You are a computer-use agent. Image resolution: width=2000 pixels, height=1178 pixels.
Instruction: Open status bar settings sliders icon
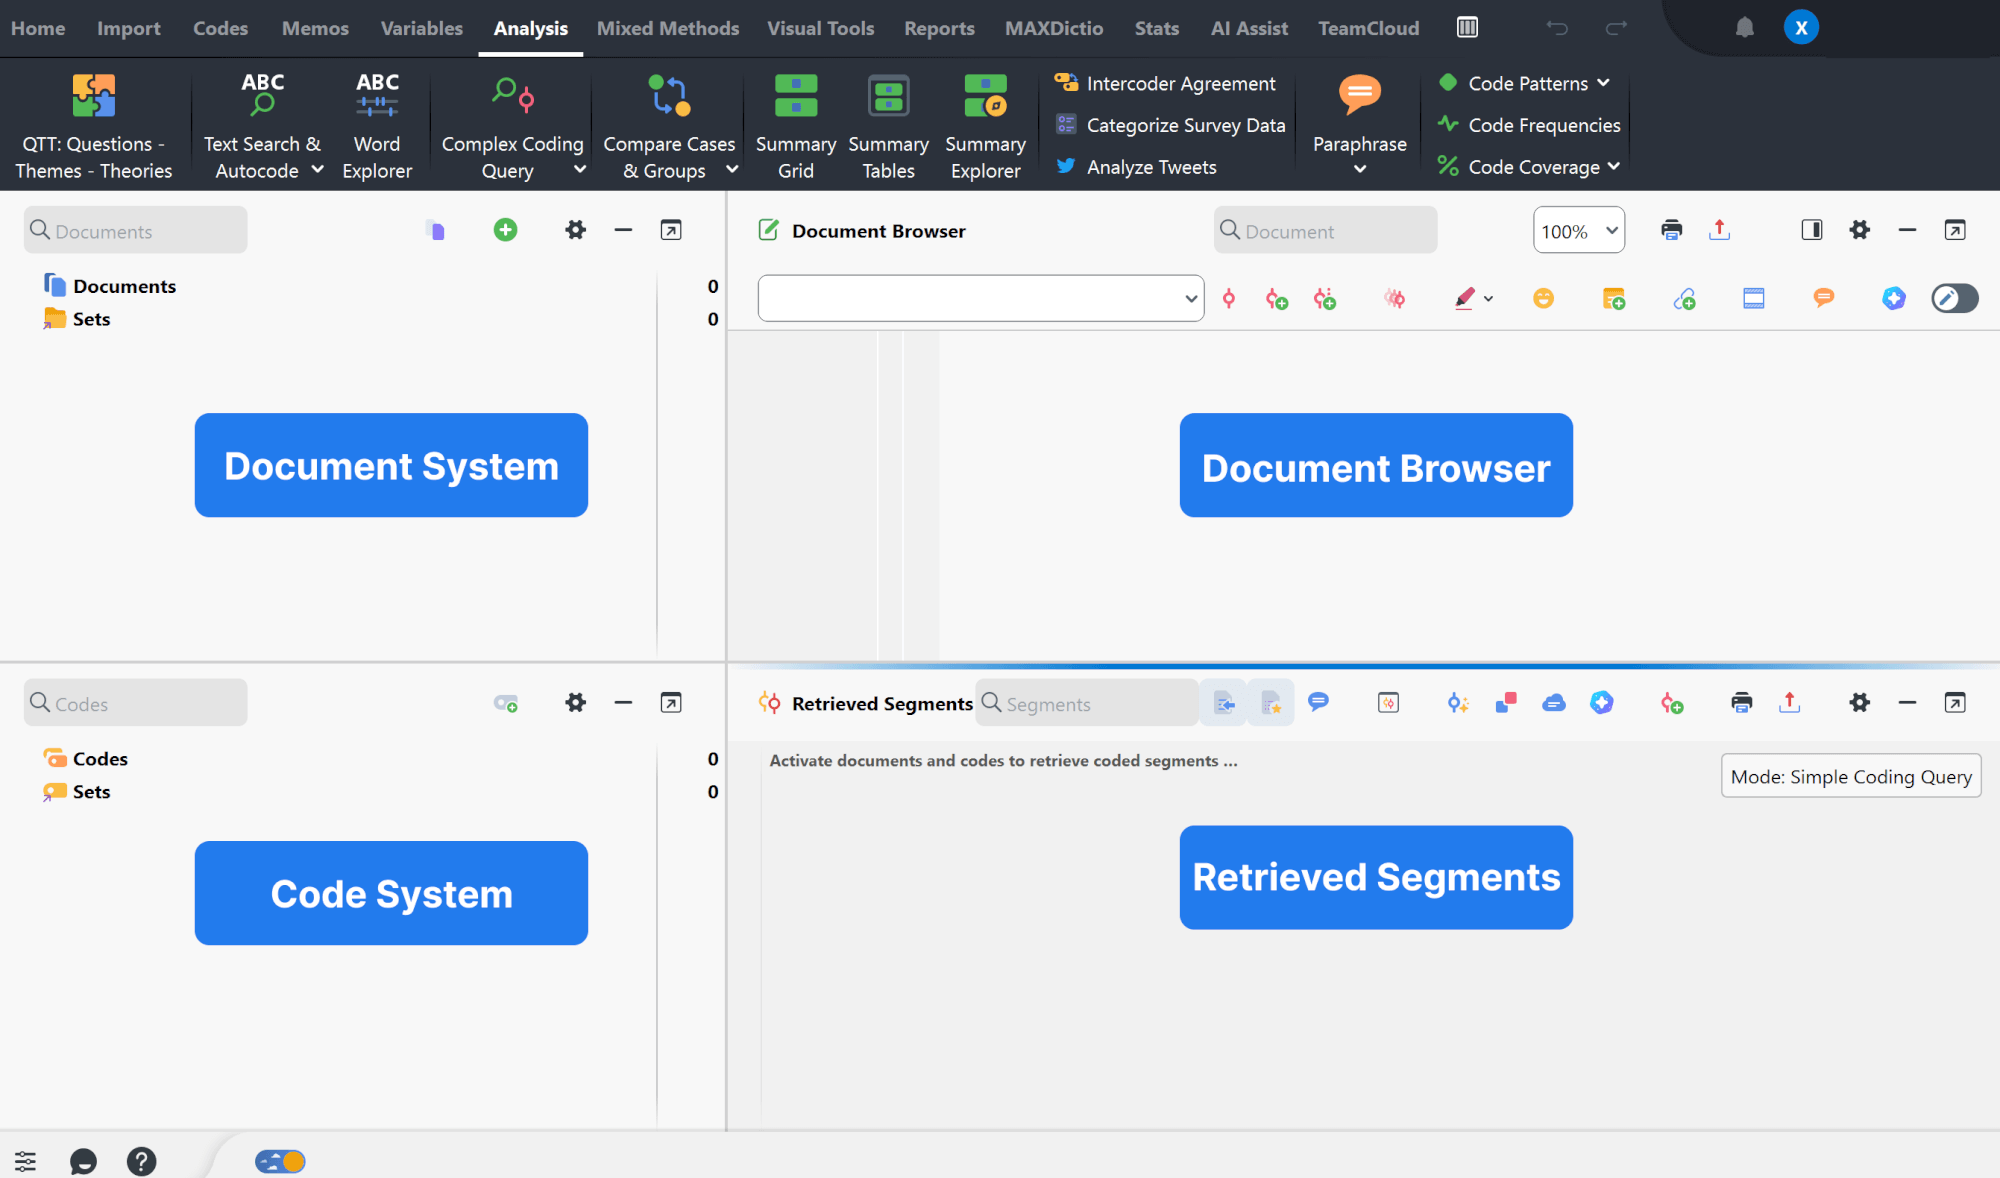click(x=25, y=1161)
